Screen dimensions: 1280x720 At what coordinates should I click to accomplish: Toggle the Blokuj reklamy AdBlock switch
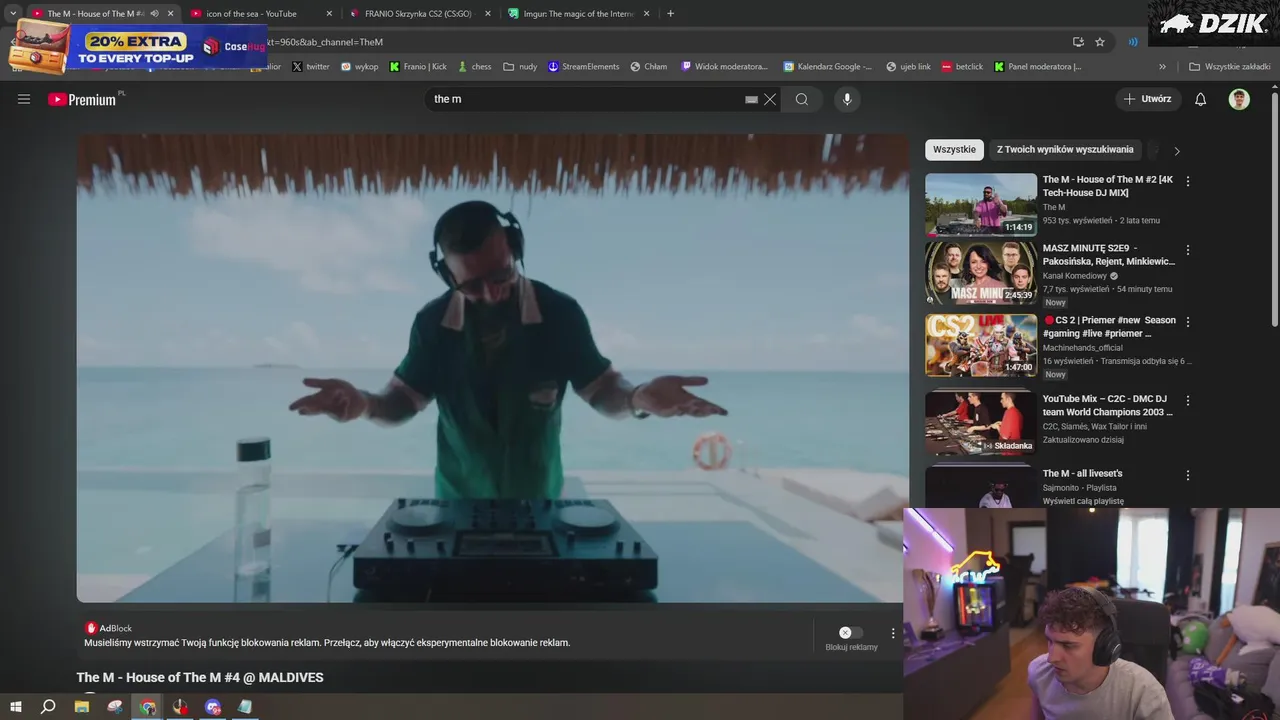(851, 632)
